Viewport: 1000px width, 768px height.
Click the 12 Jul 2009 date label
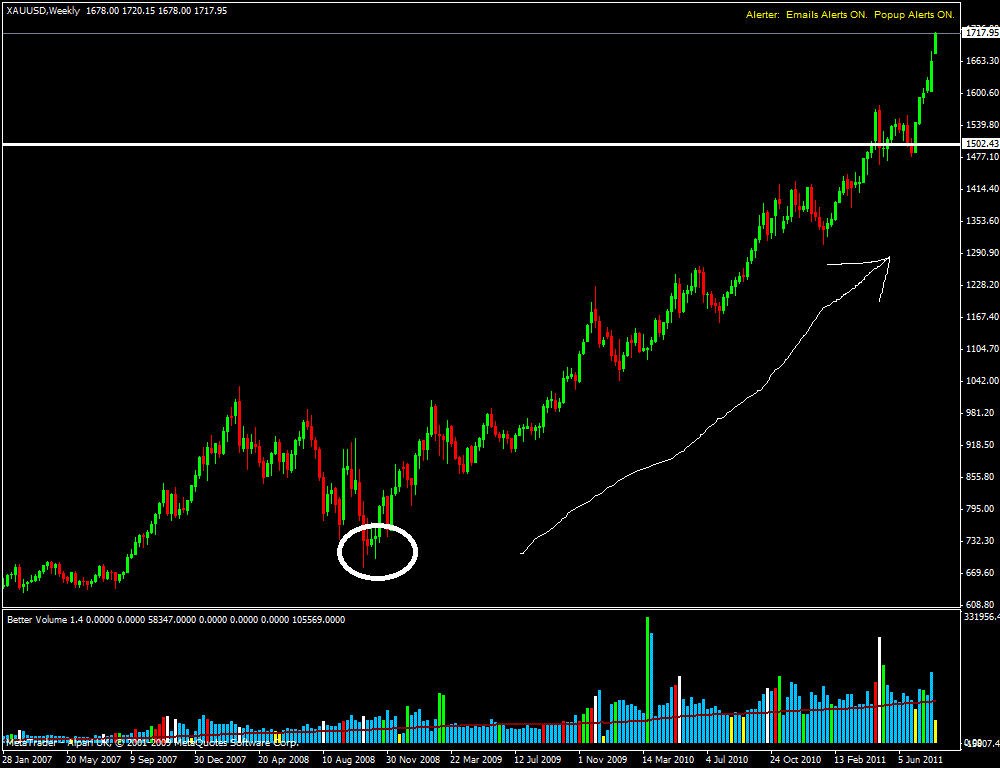(538, 760)
